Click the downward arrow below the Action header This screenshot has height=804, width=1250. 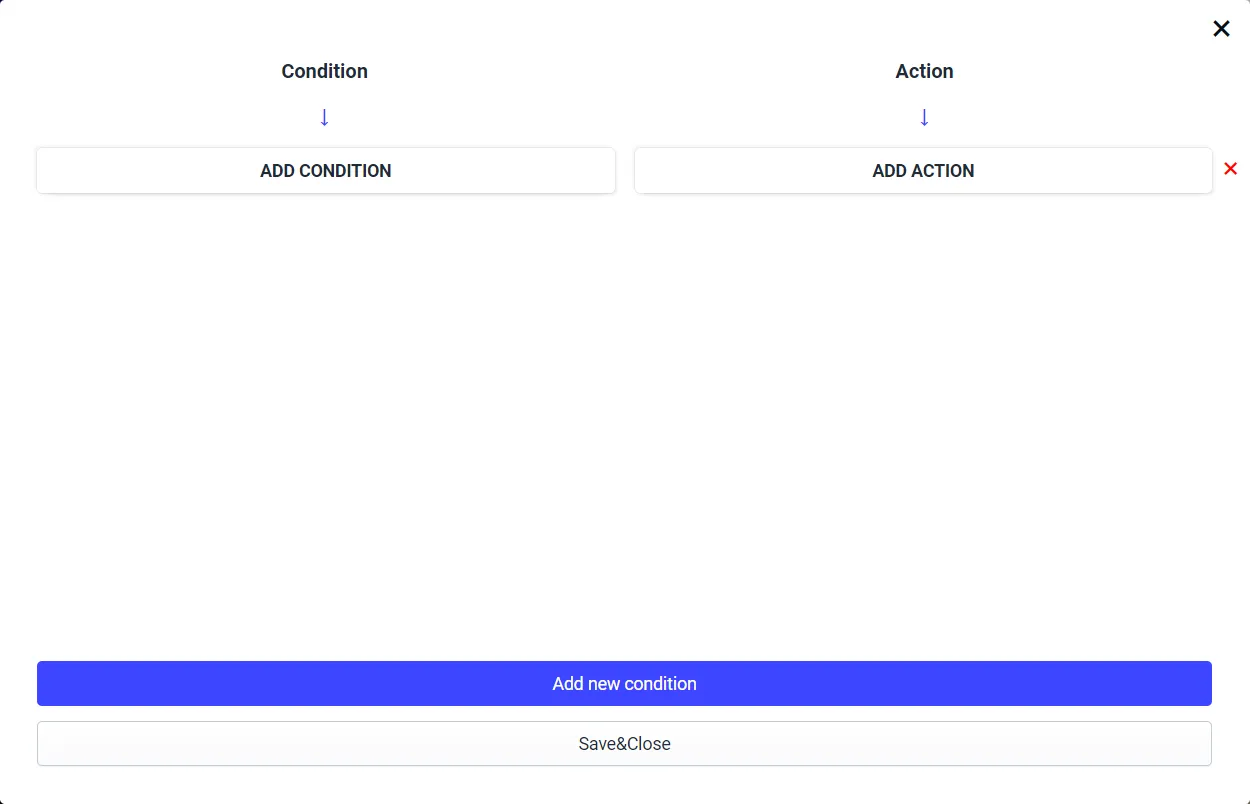pos(923,117)
